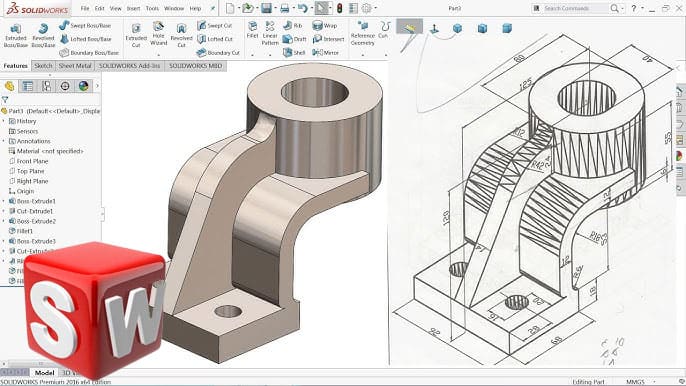Open the Fillet dropdown arrow
Screen dimensions: 686x386
252,55
